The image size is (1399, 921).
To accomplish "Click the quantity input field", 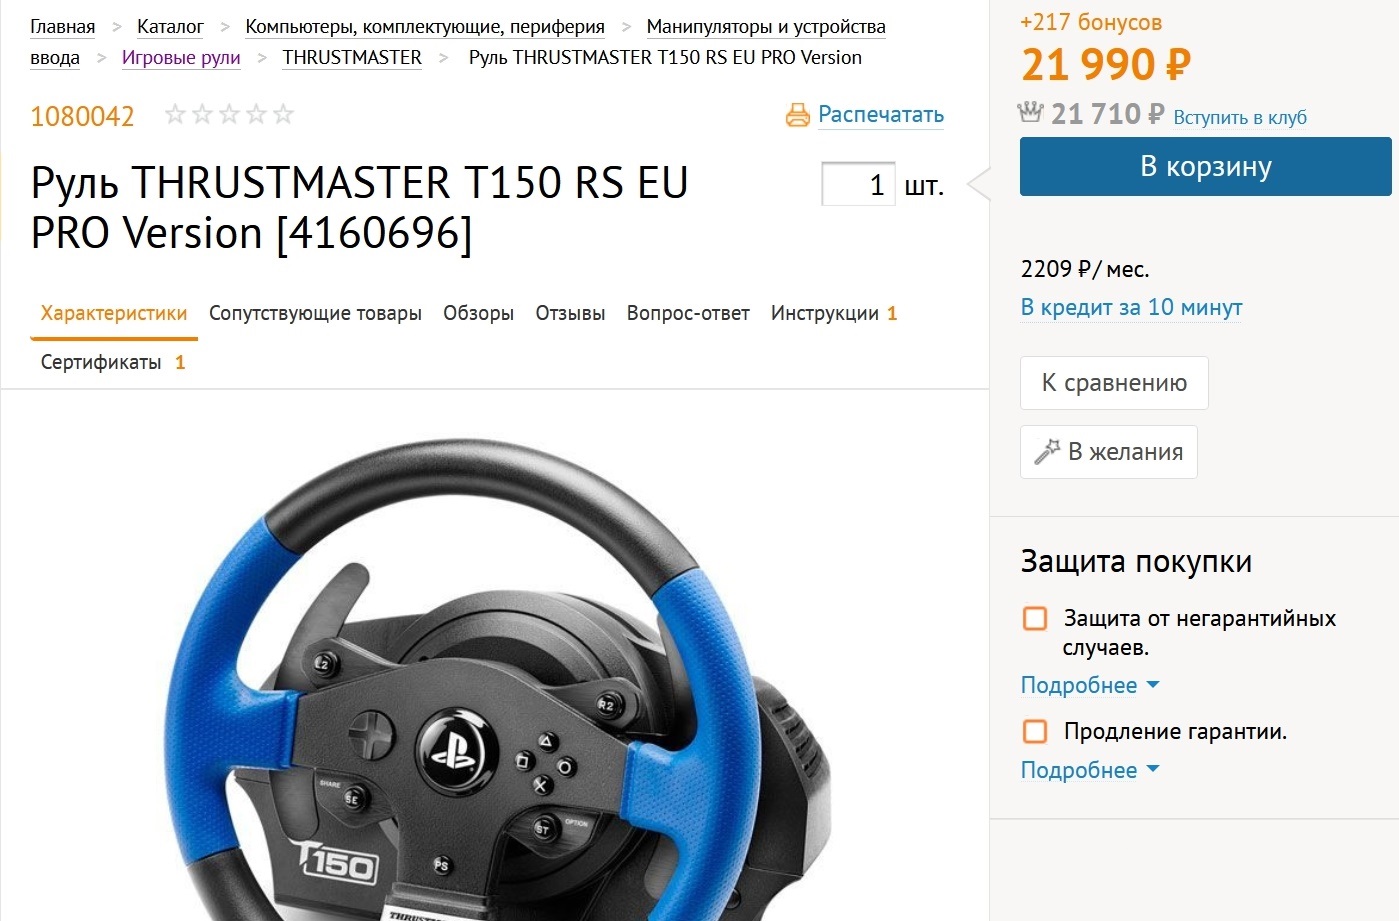I will [x=858, y=184].
